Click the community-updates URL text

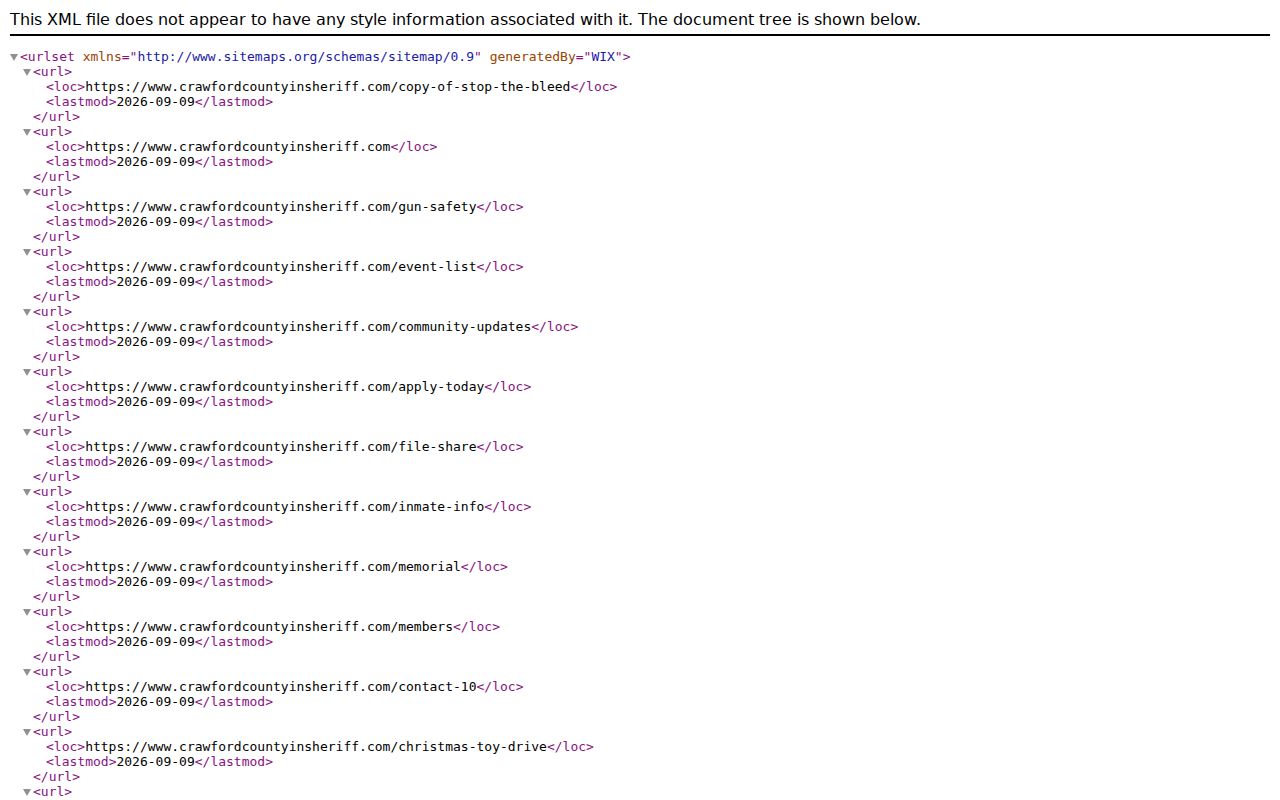tap(308, 327)
